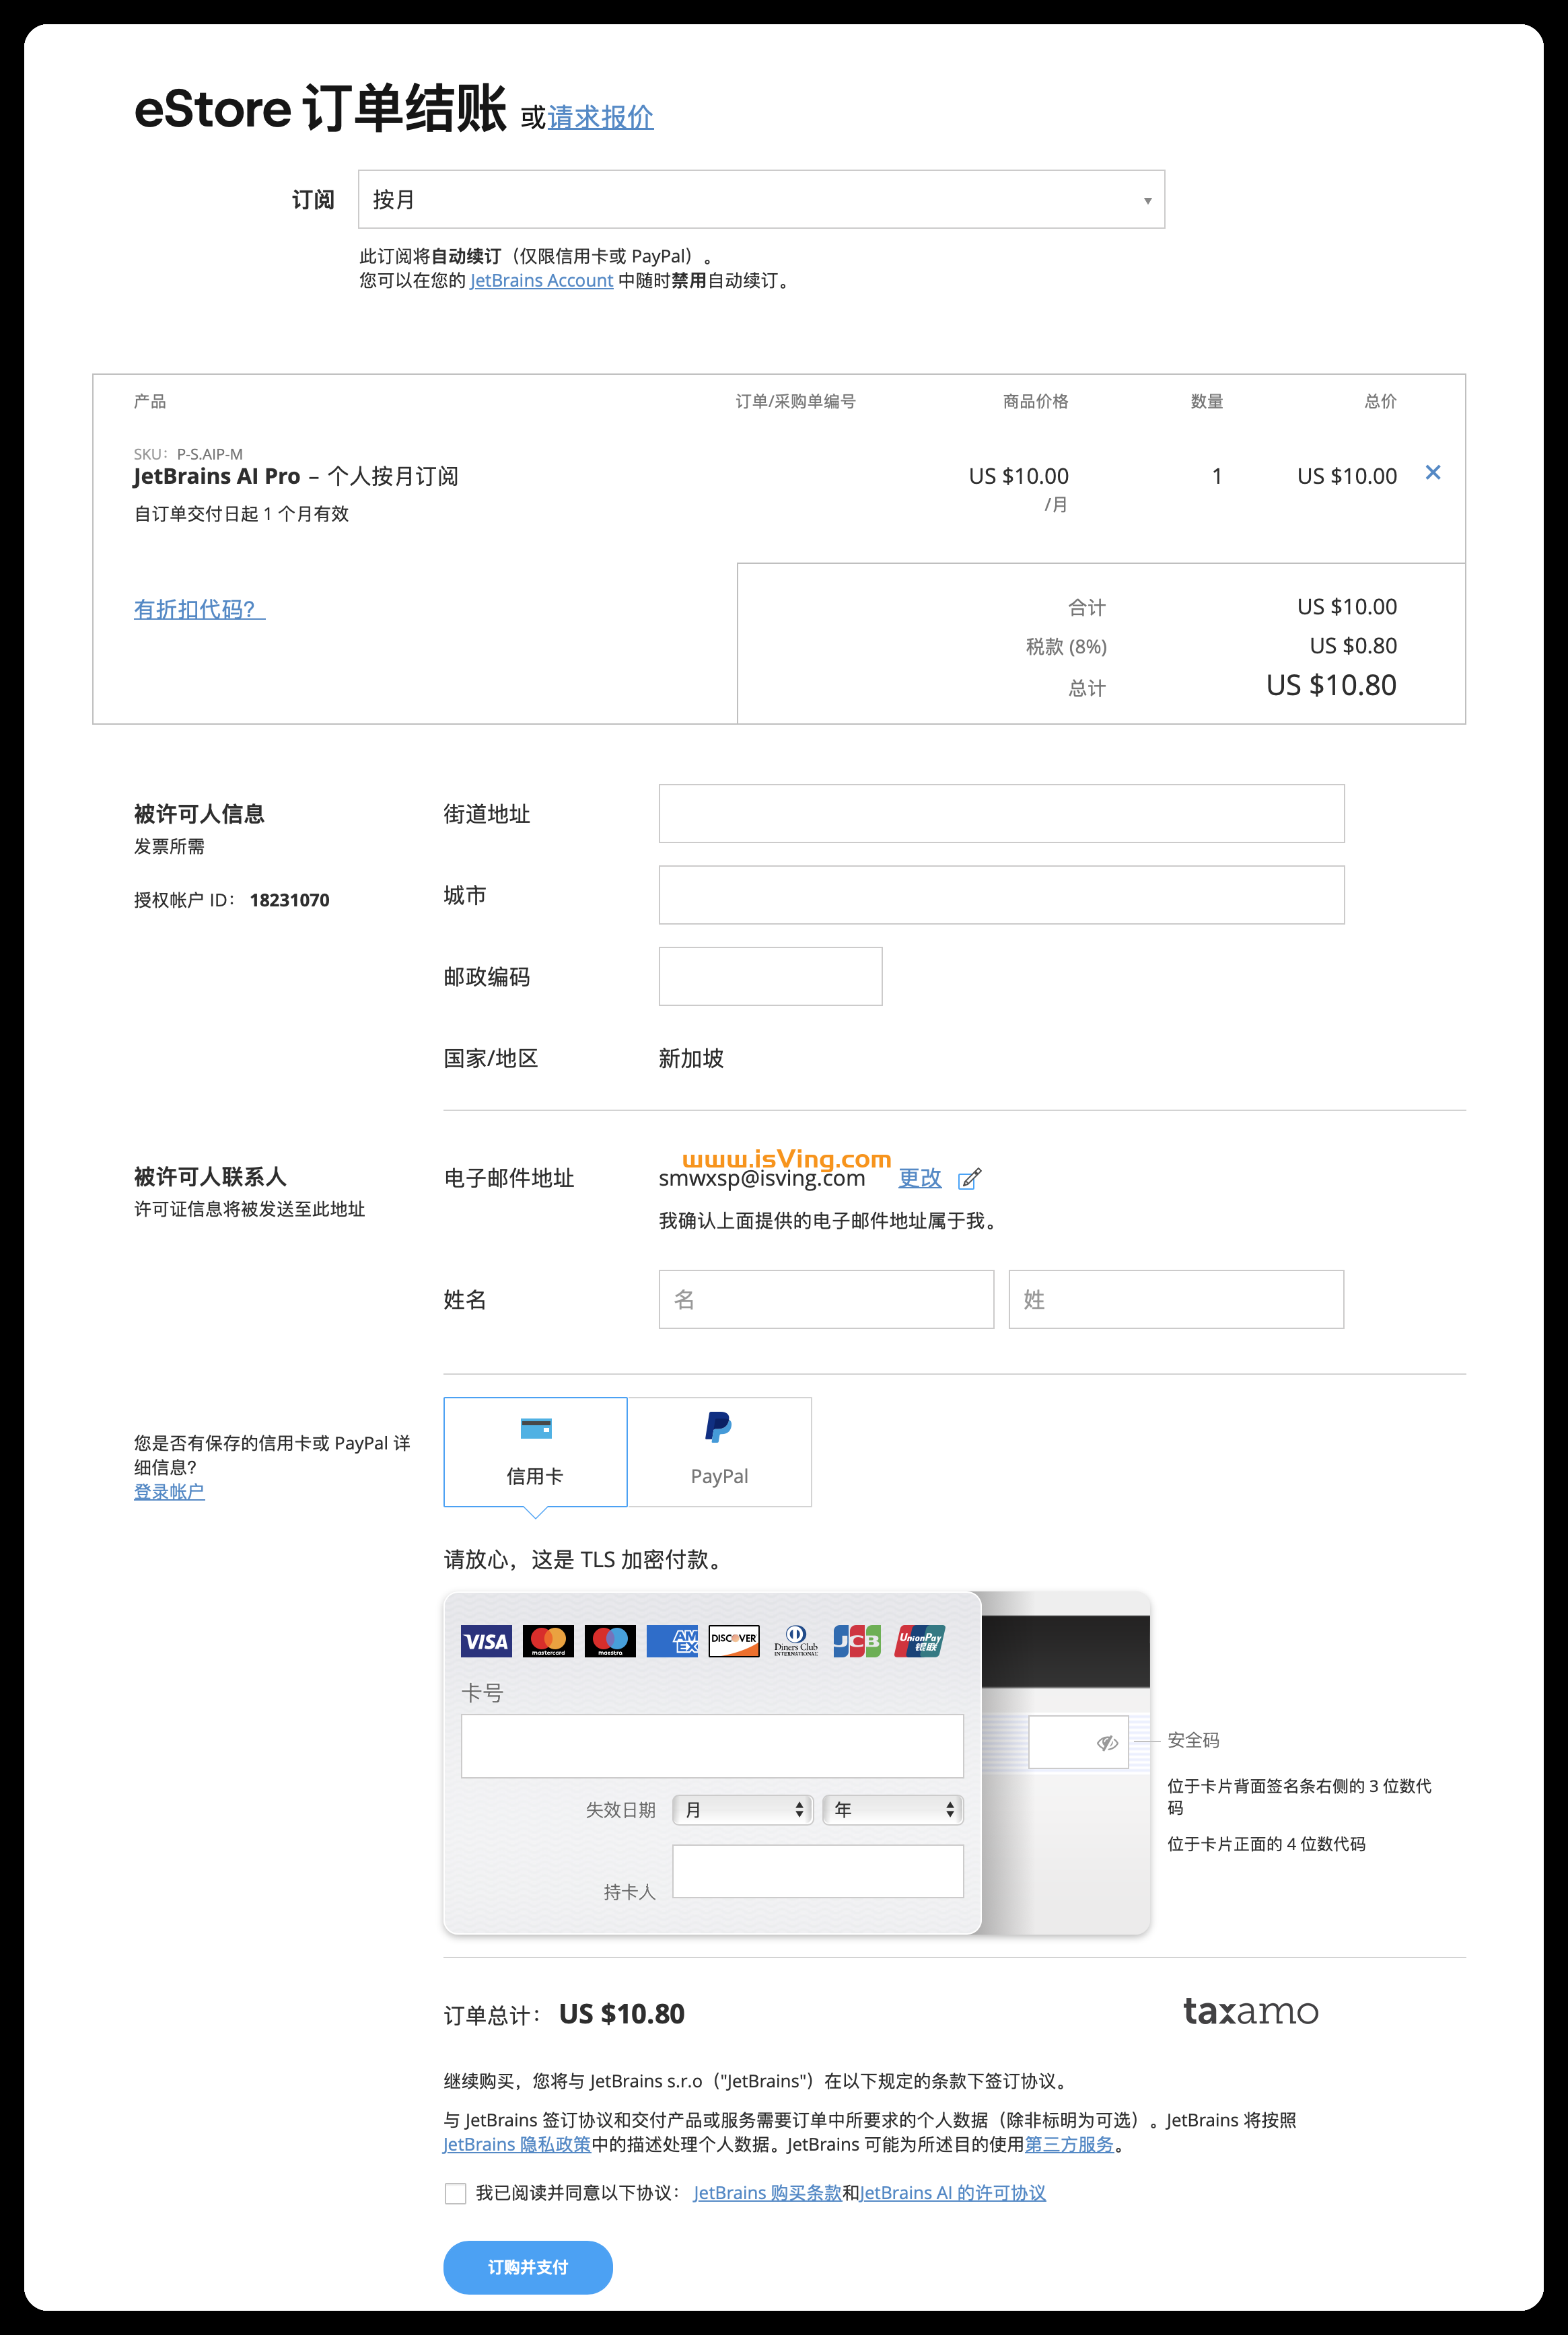The height and width of the screenshot is (2335, 1568).
Task: Open the 订阅 按月 dropdown
Action: pos(761,199)
